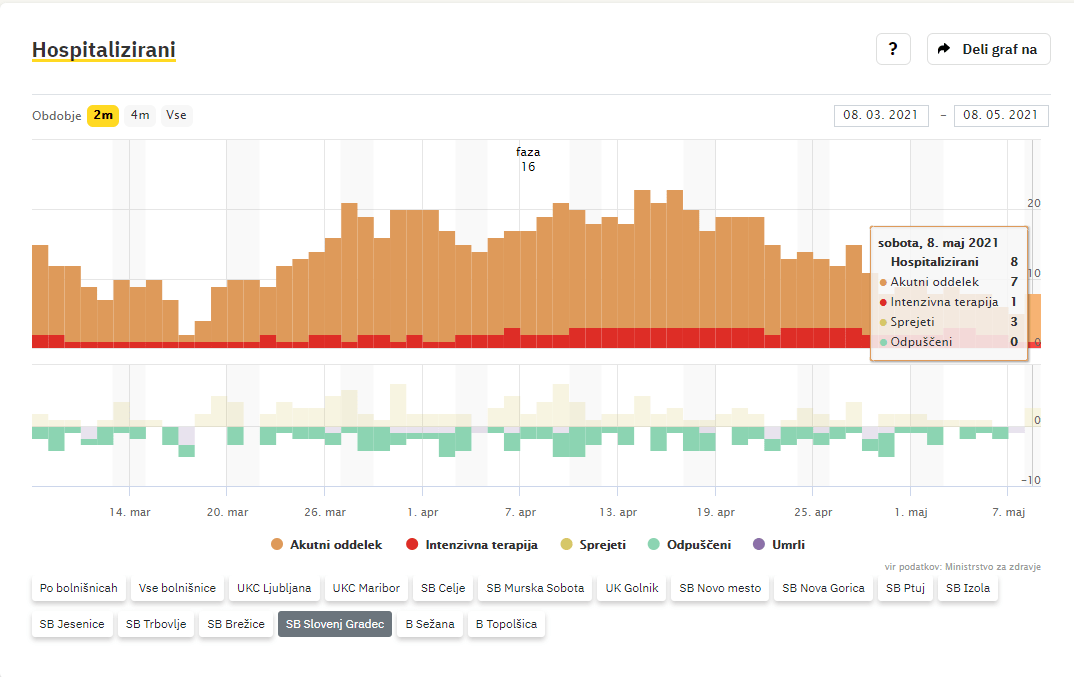This screenshot has width=1074, height=677.
Task: Click the question mark help button
Action: [x=893, y=49]
